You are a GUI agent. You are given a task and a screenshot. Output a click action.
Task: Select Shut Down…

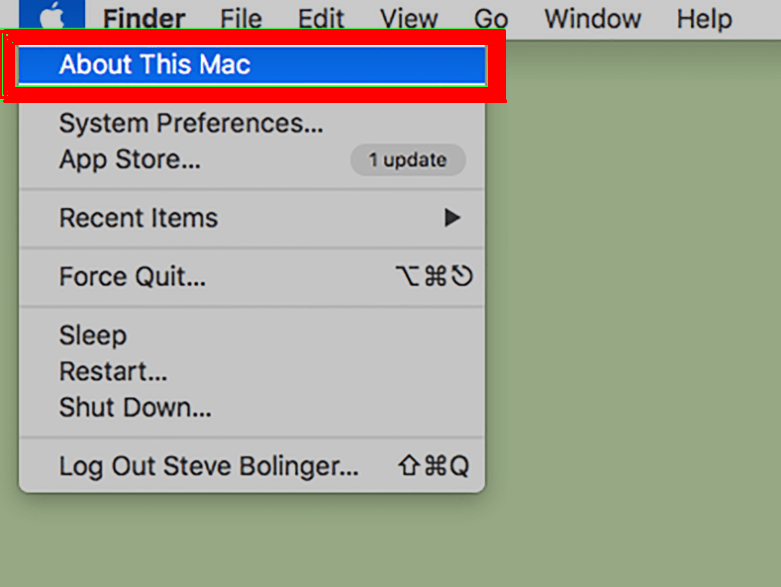point(252,407)
